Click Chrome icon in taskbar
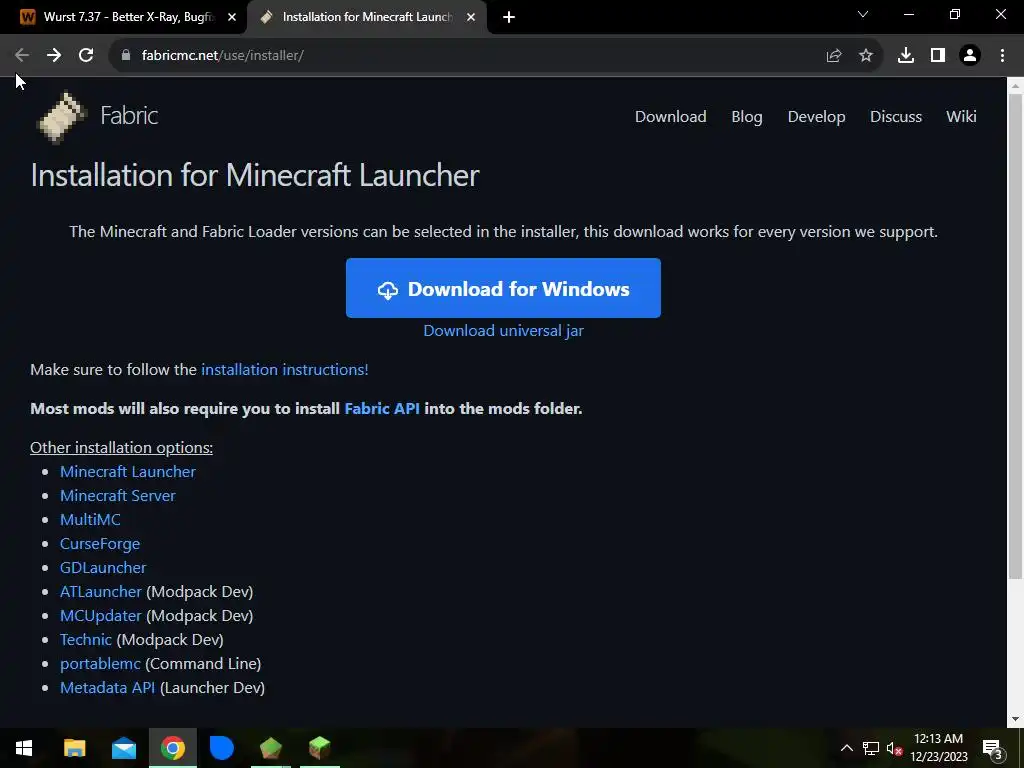This screenshot has height=768, width=1024. tap(172, 748)
